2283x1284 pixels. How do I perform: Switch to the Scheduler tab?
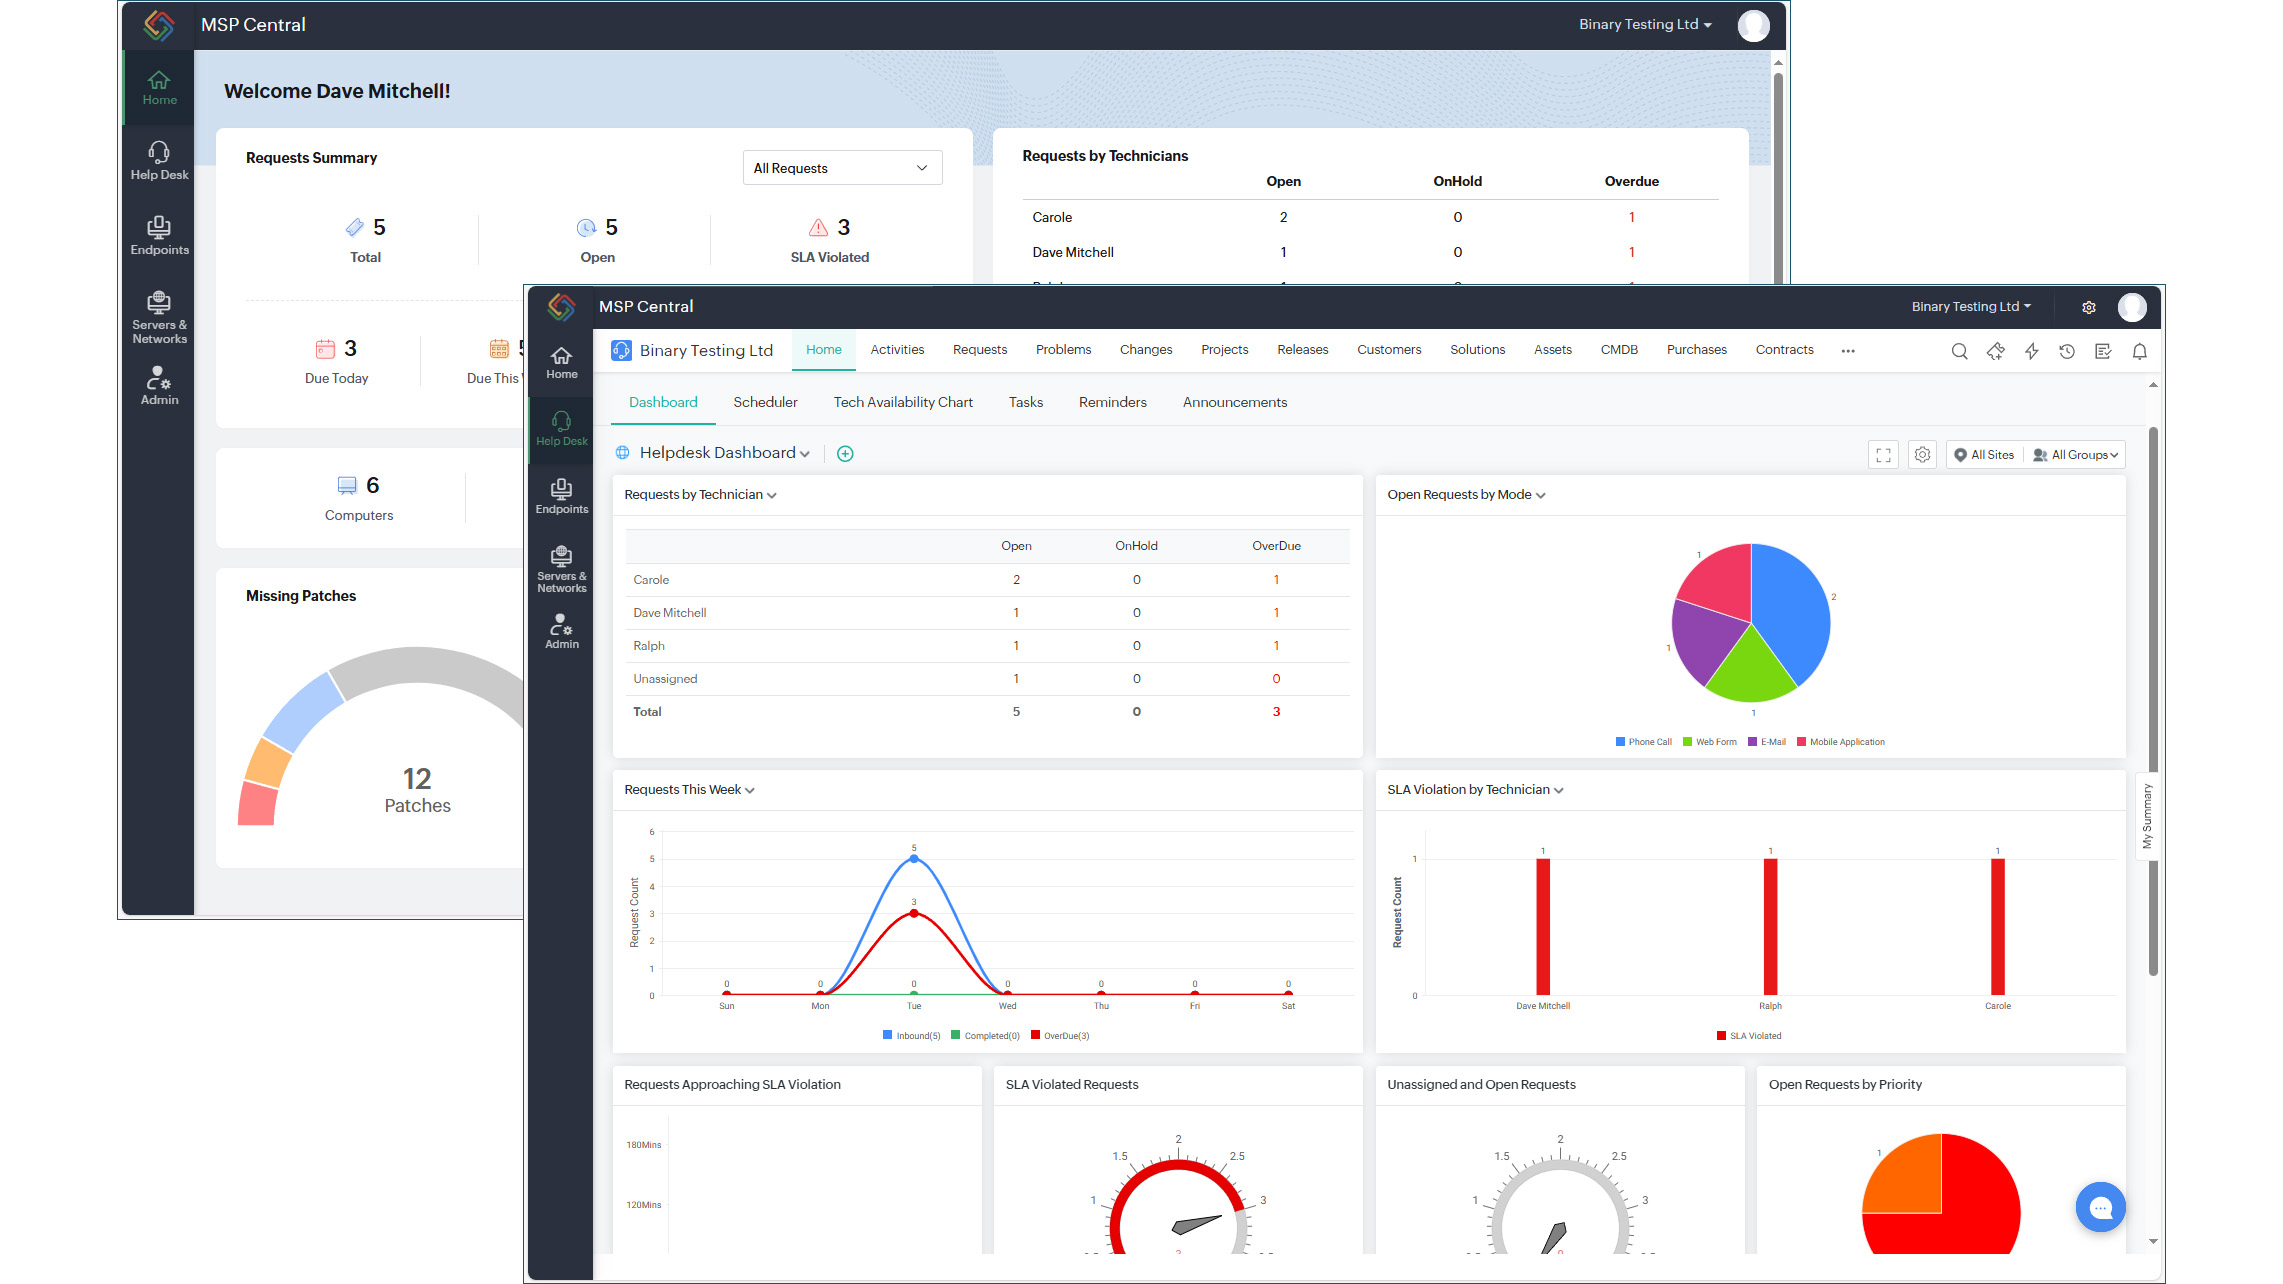[x=765, y=402]
